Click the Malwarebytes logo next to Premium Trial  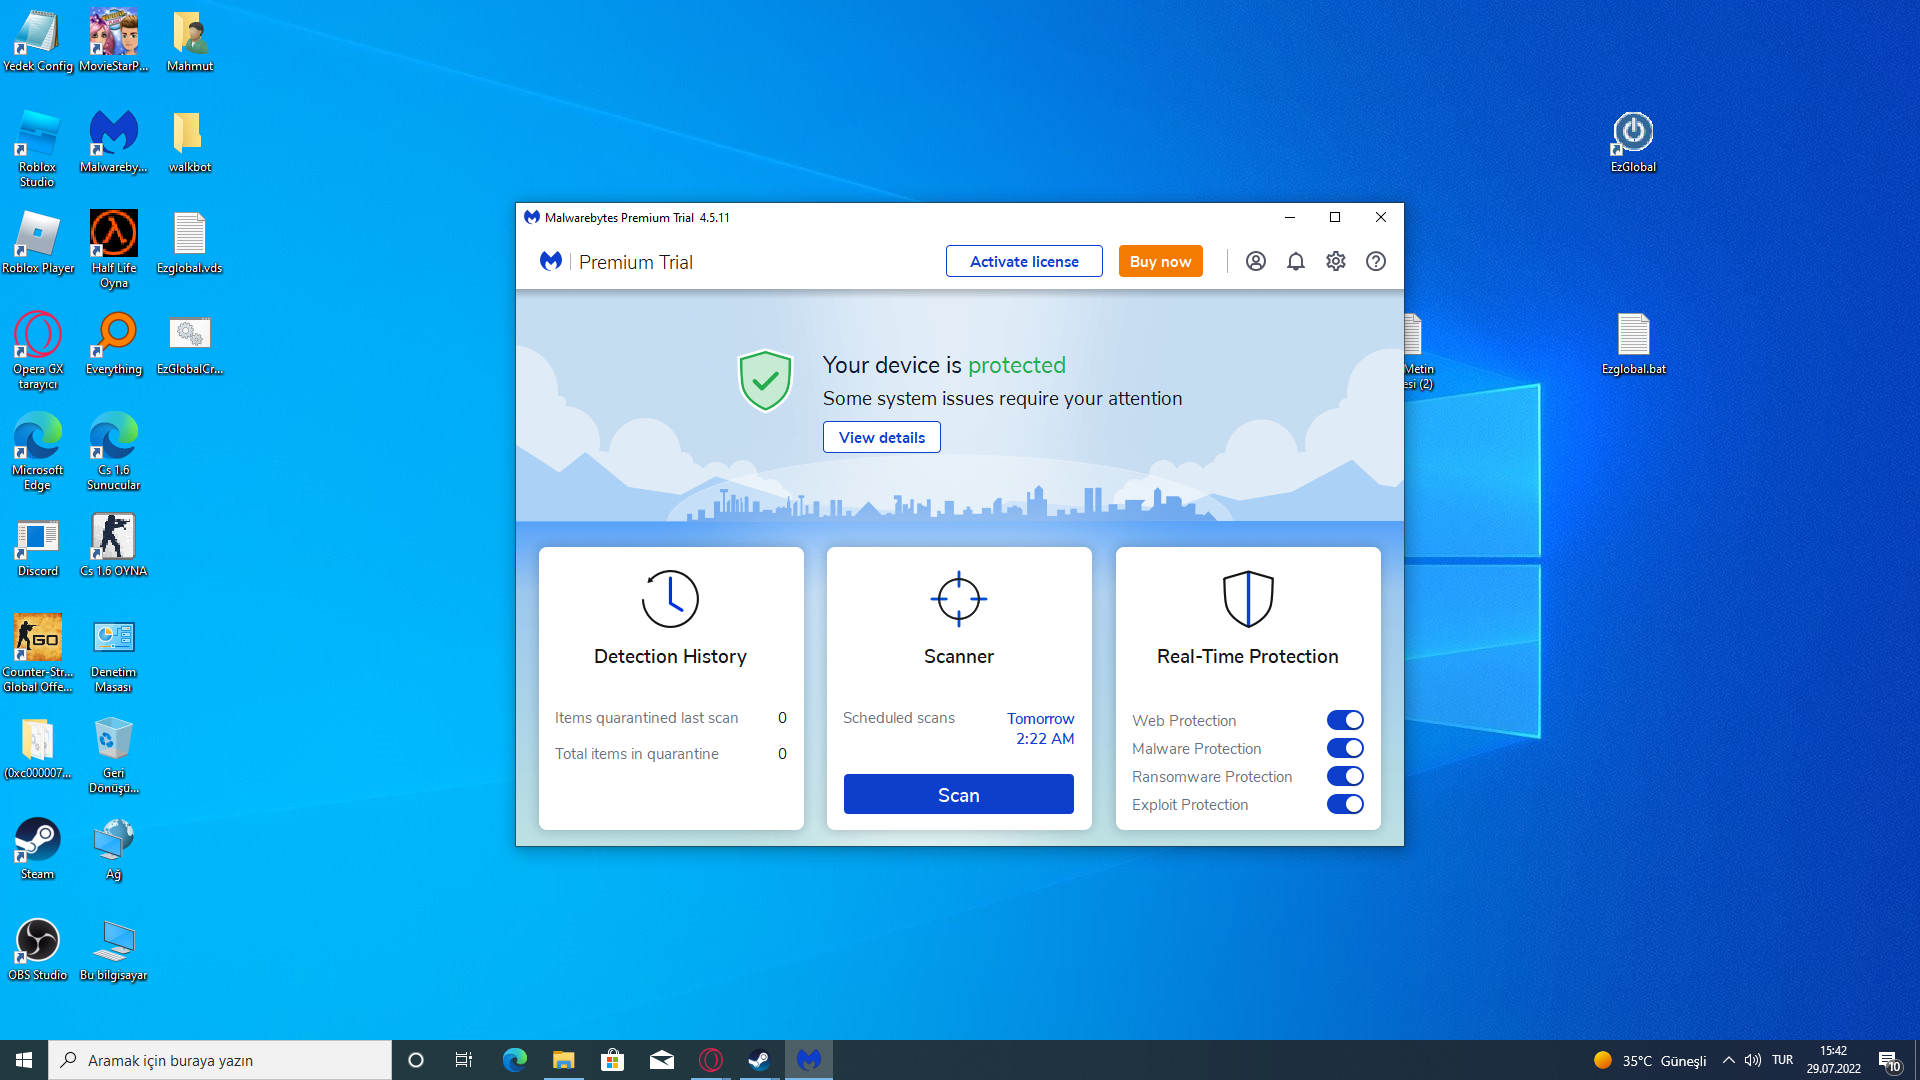(551, 261)
